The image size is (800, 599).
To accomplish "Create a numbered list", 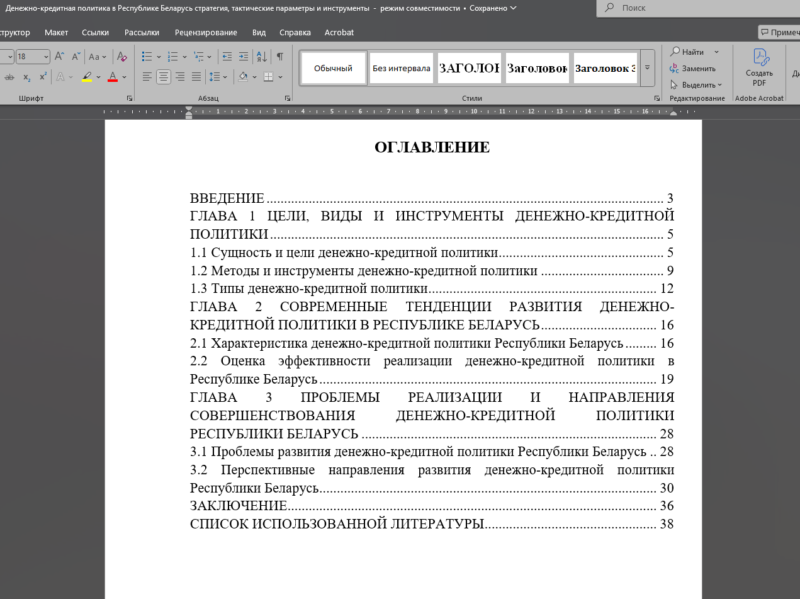I will [172, 56].
